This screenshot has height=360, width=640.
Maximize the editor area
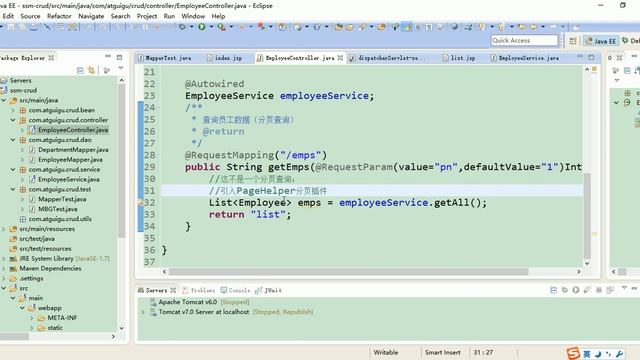(x=591, y=57)
